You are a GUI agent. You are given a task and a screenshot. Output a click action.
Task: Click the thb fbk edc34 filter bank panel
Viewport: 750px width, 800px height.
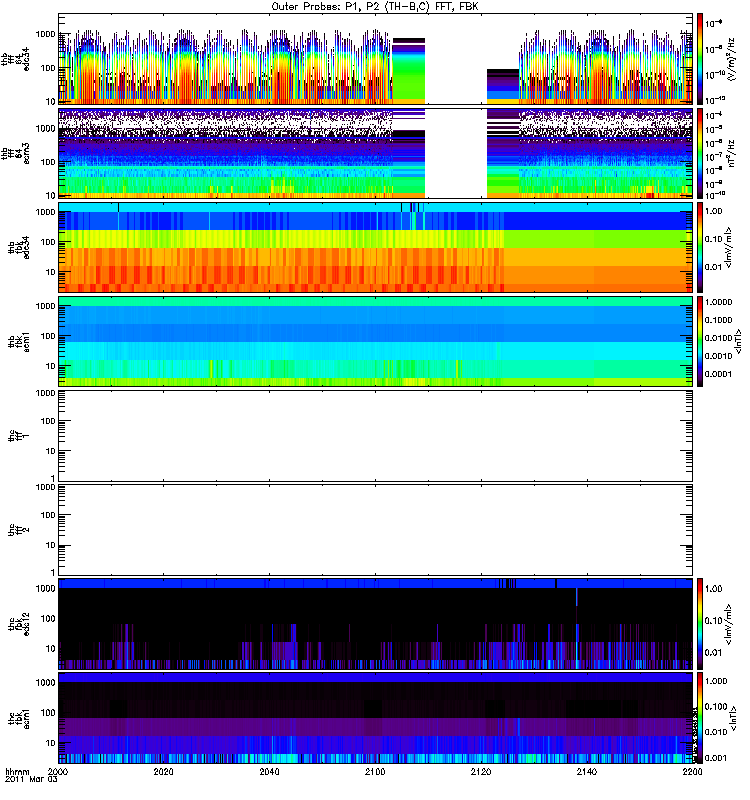376,247
